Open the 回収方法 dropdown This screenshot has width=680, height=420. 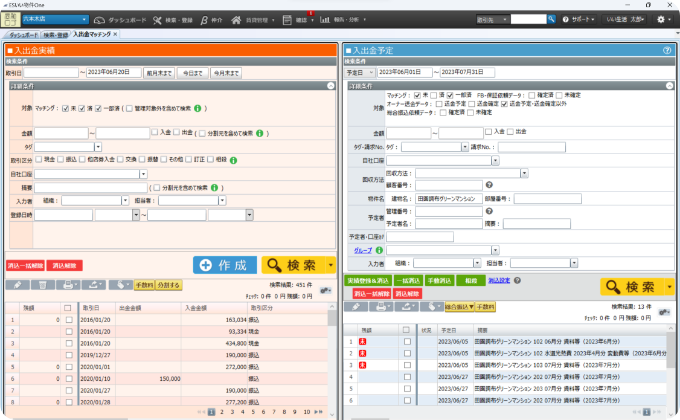pos(524,174)
